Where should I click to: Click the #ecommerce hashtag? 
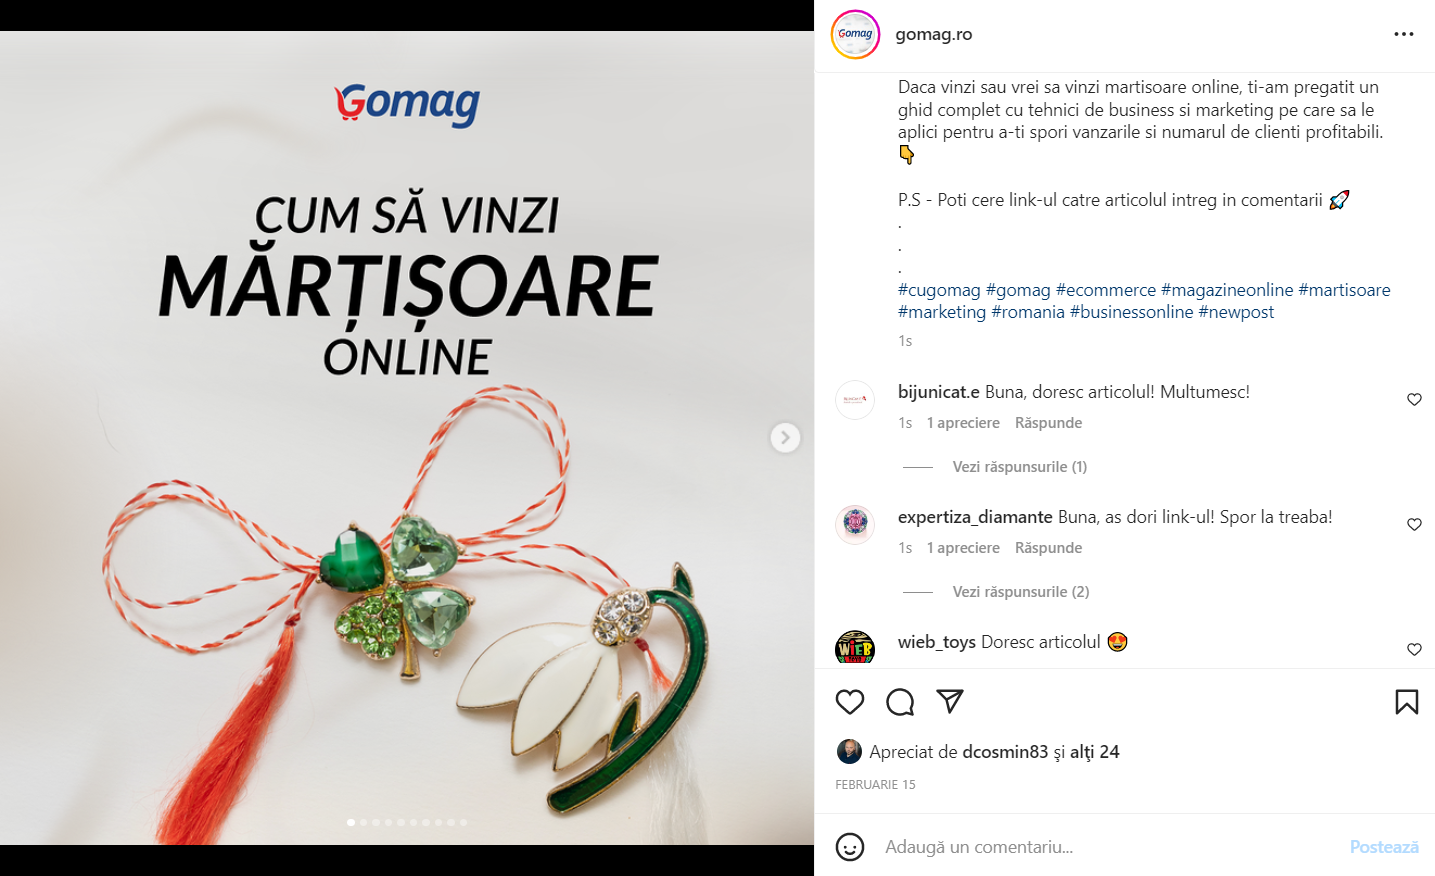point(1106,290)
